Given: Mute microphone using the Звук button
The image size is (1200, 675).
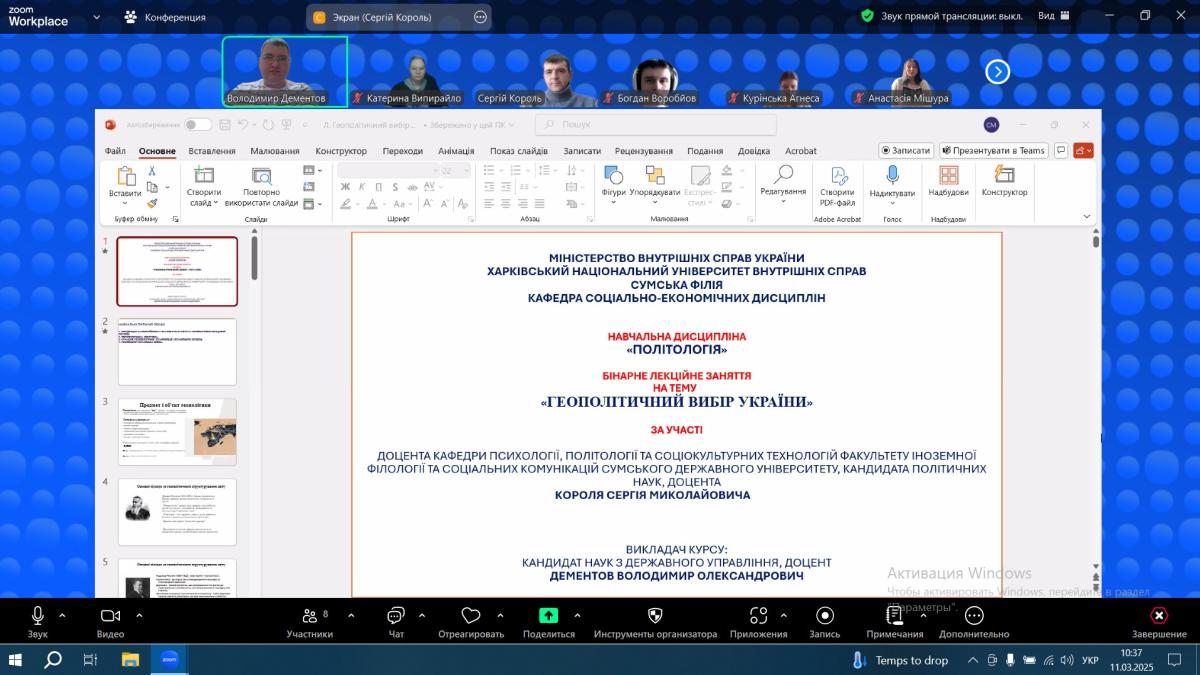Looking at the screenshot, I should point(37,616).
